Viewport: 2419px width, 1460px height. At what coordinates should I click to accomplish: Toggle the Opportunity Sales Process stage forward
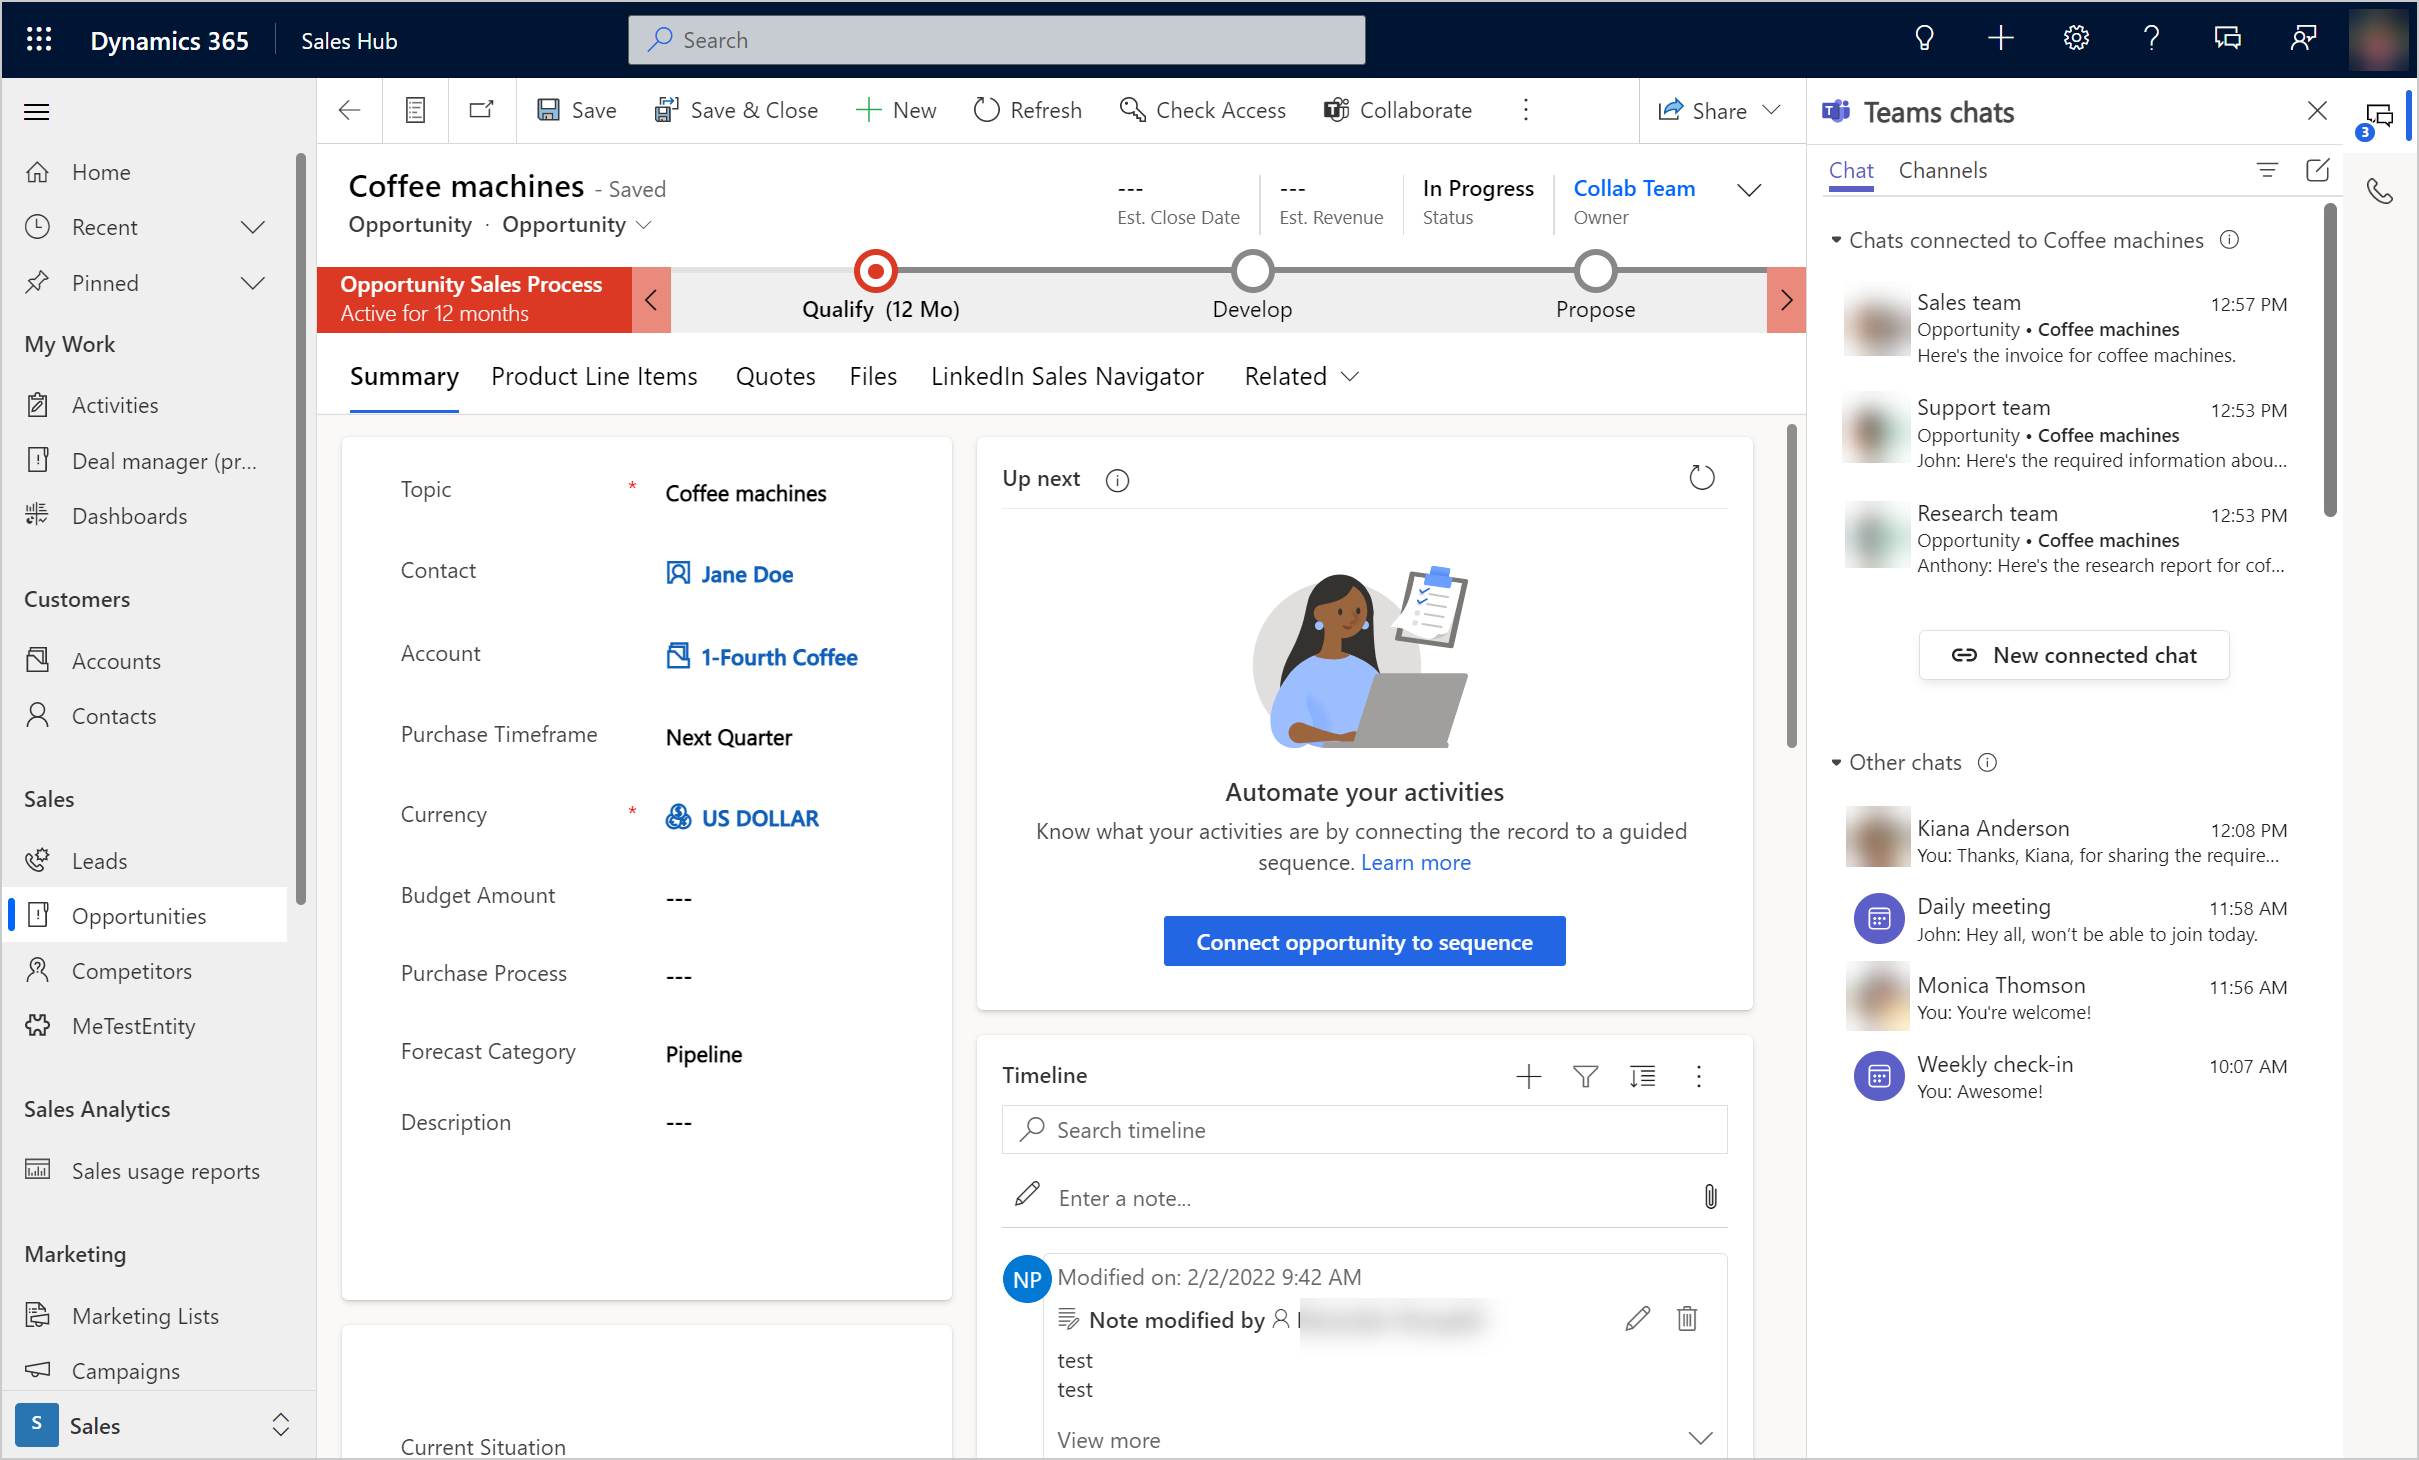click(x=1788, y=295)
